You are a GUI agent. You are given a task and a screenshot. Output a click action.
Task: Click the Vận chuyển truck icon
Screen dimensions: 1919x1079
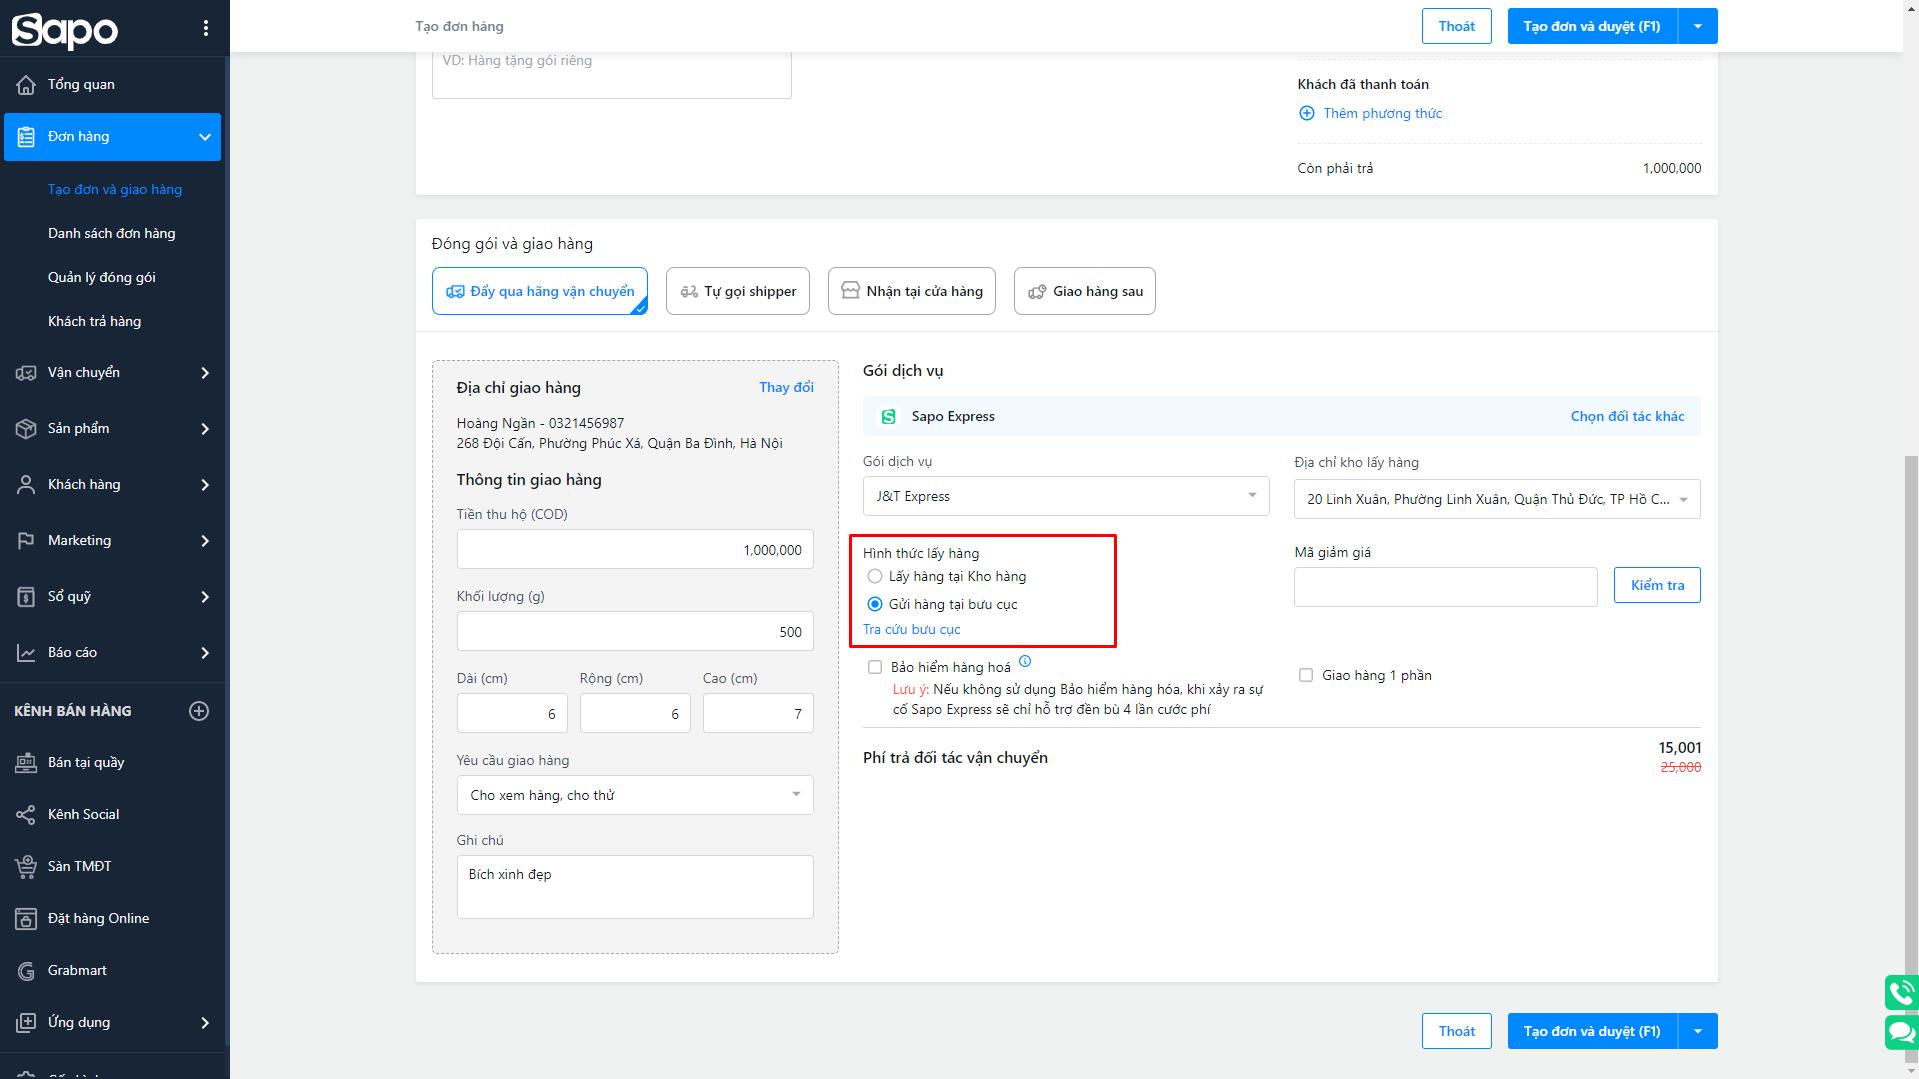click(x=26, y=373)
